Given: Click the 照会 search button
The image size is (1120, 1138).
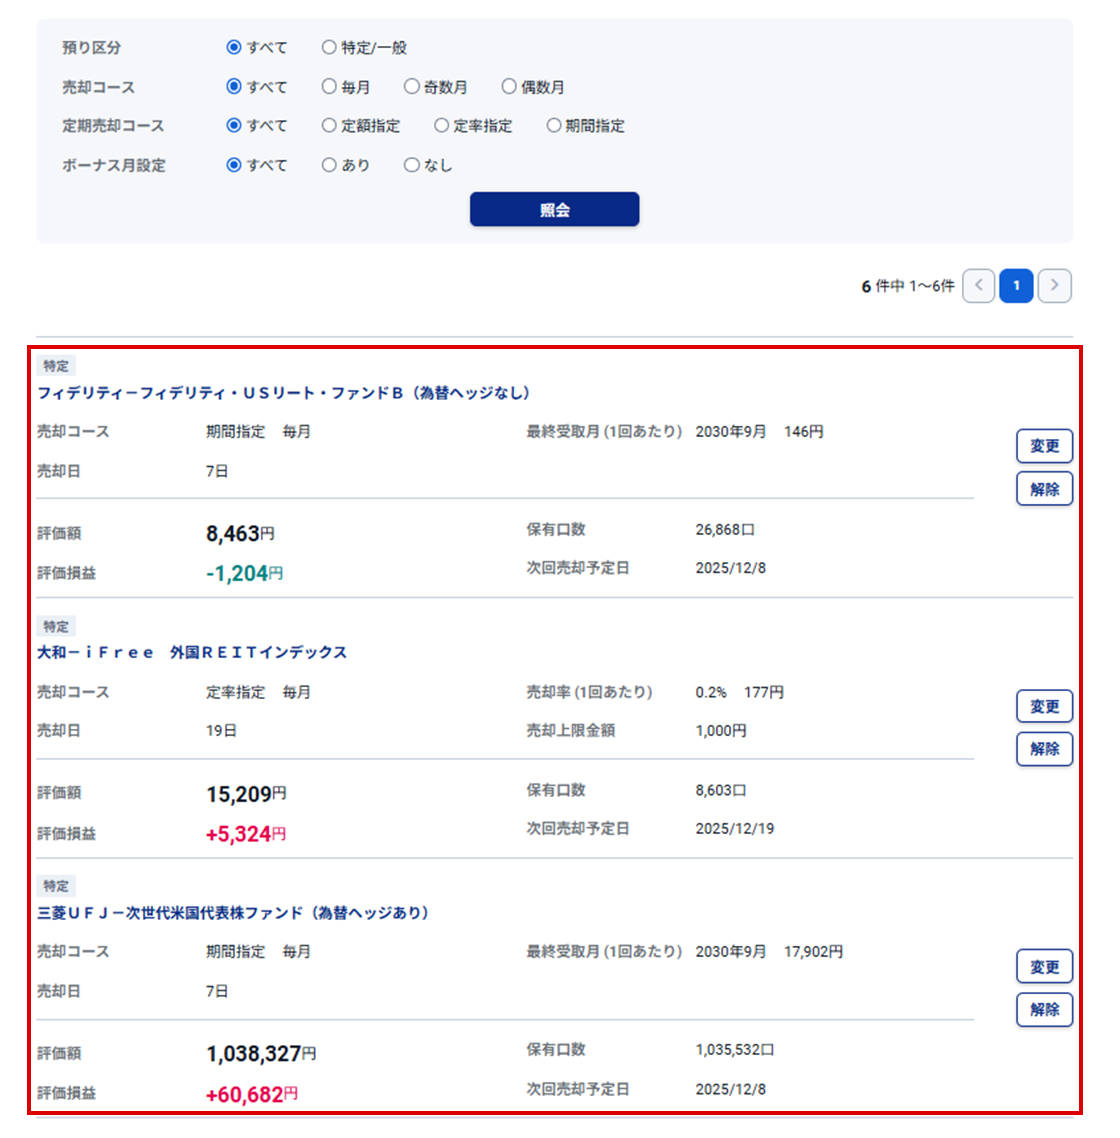Looking at the screenshot, I should [x=554, y=210].
